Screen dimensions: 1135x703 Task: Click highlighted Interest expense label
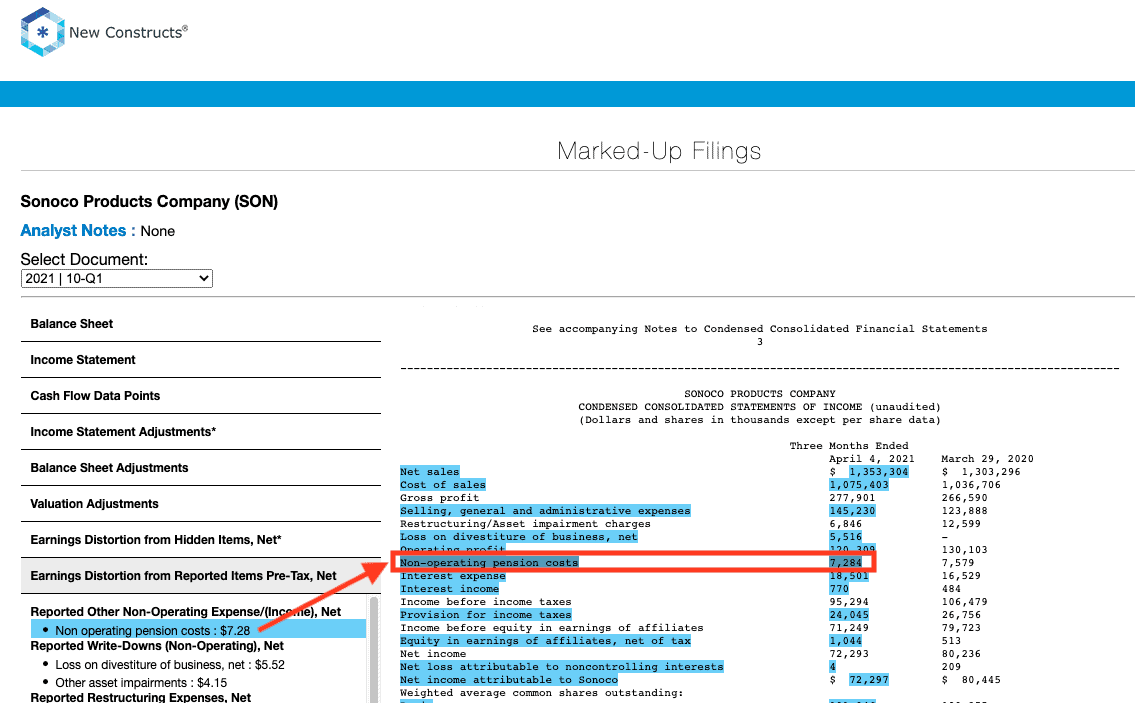click(452, 576)
